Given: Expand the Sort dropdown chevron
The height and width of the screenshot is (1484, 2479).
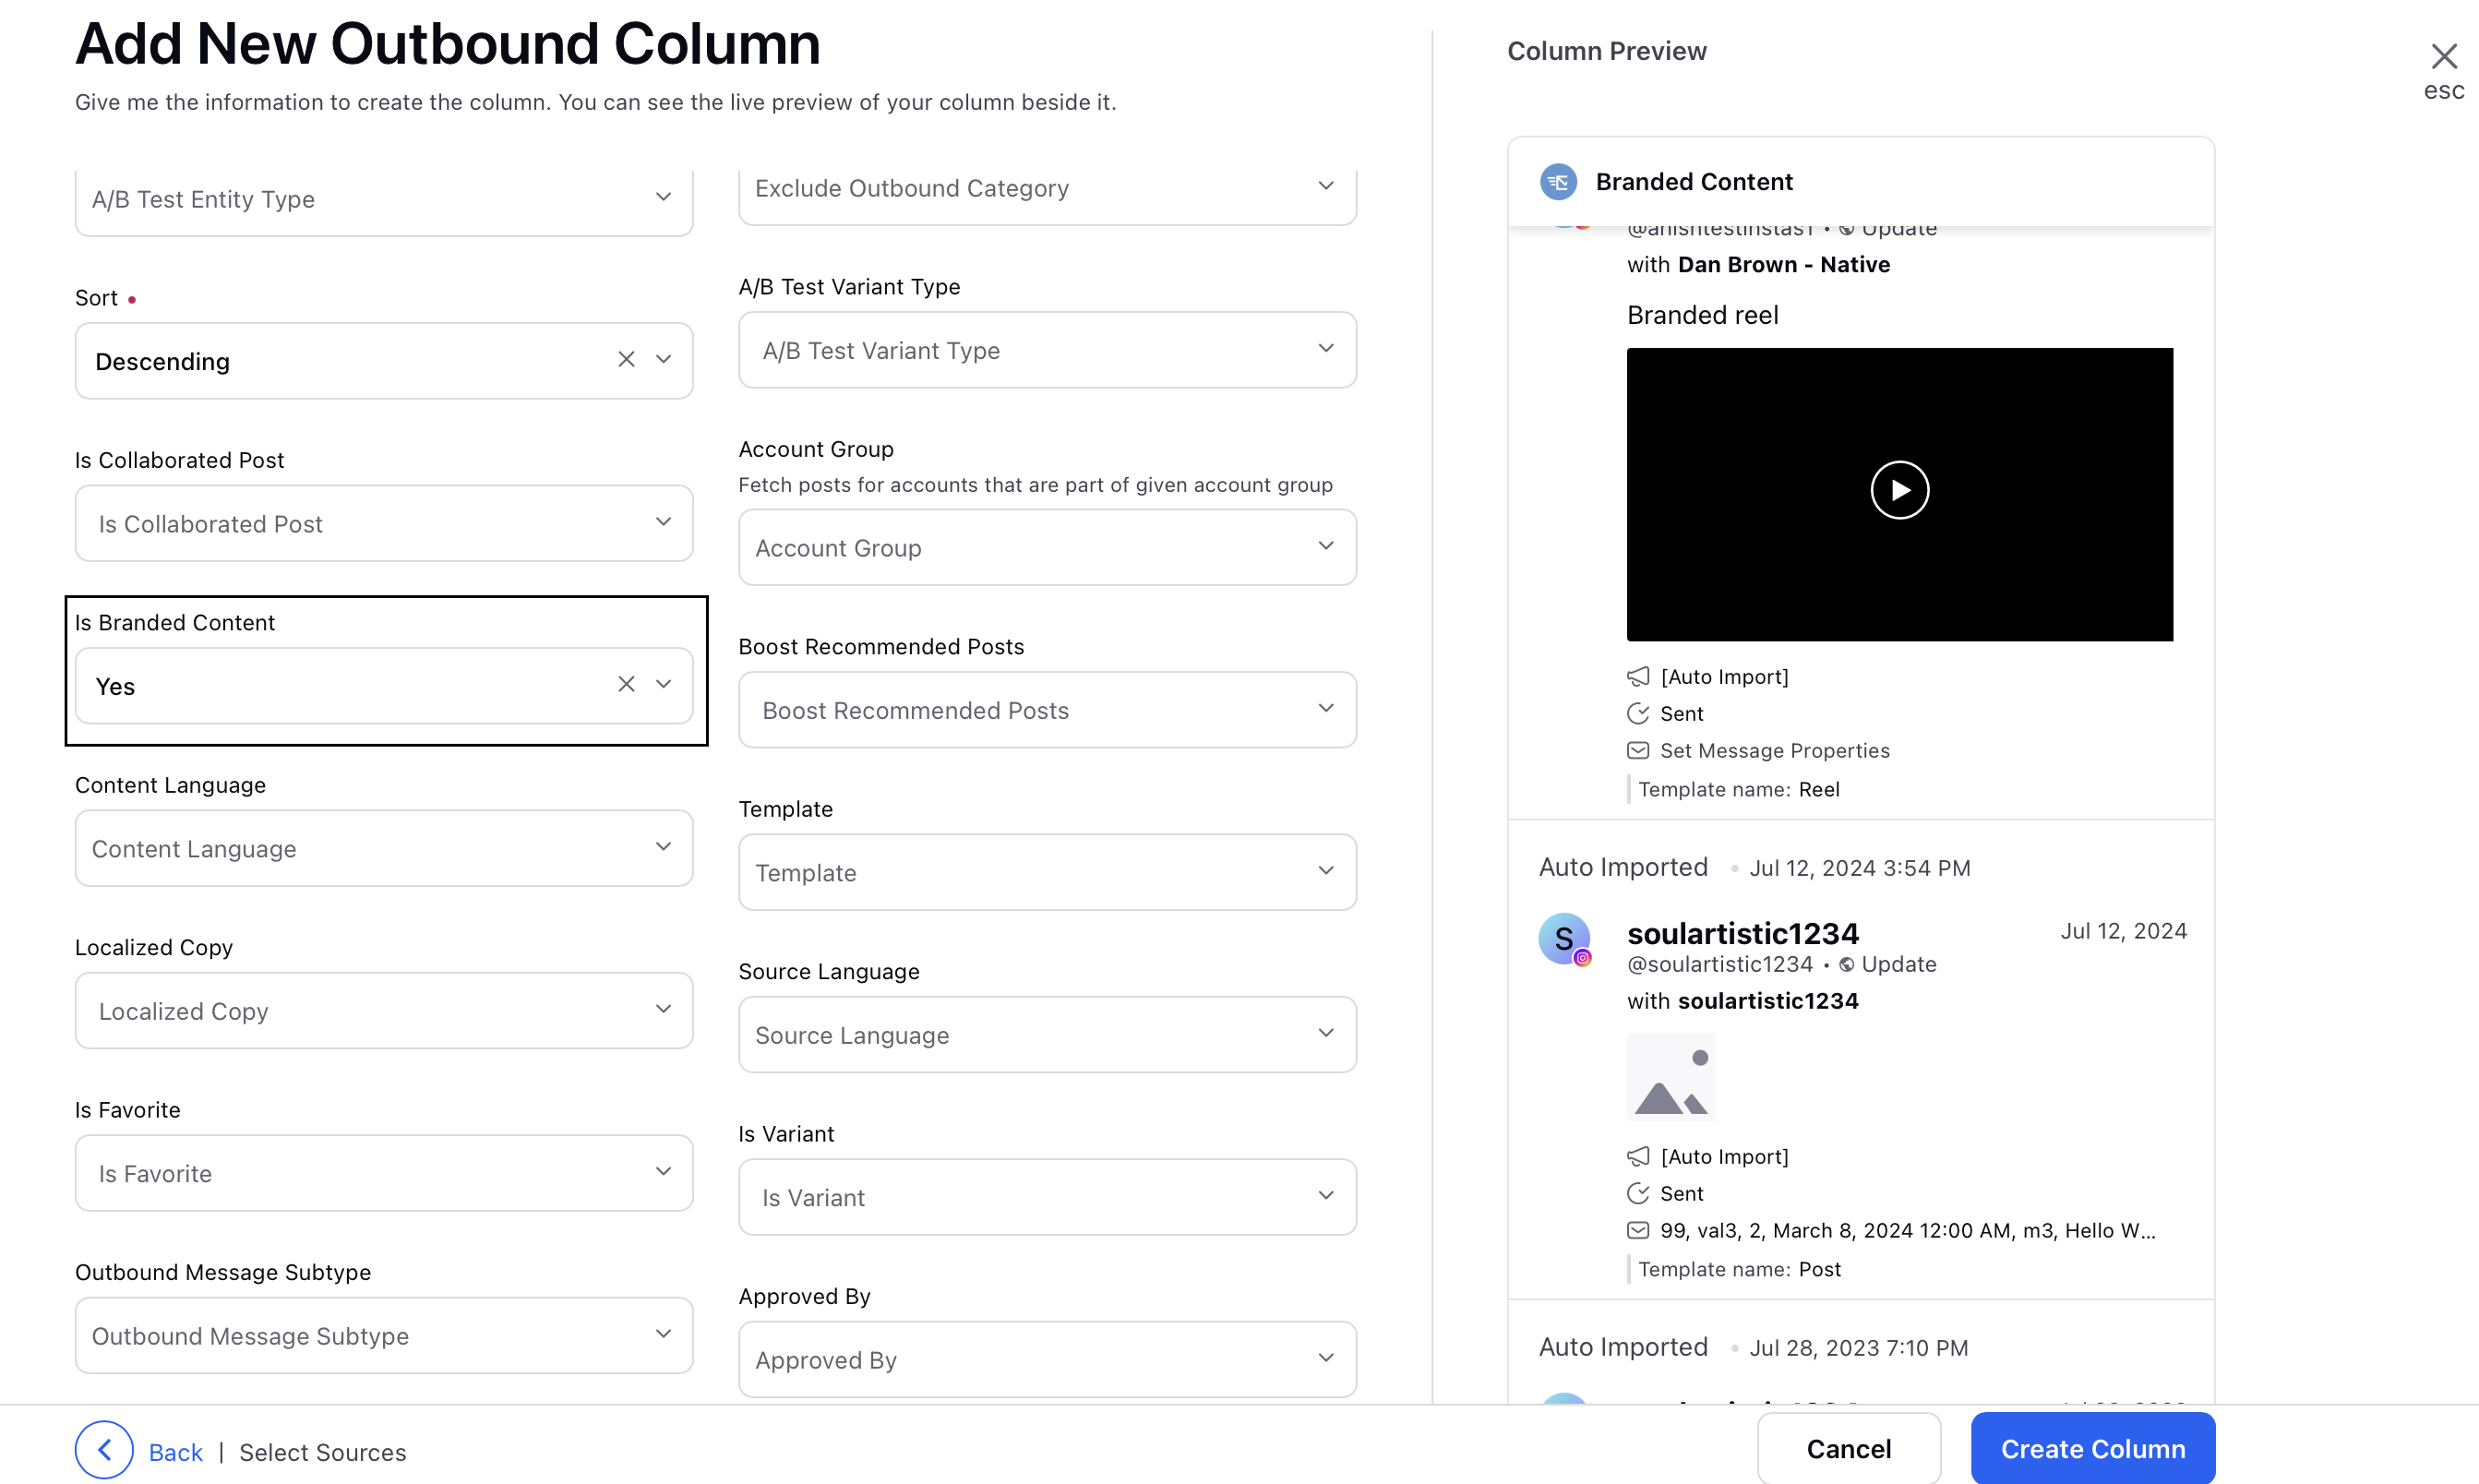Looking at the screenshot, I should 663,360.
